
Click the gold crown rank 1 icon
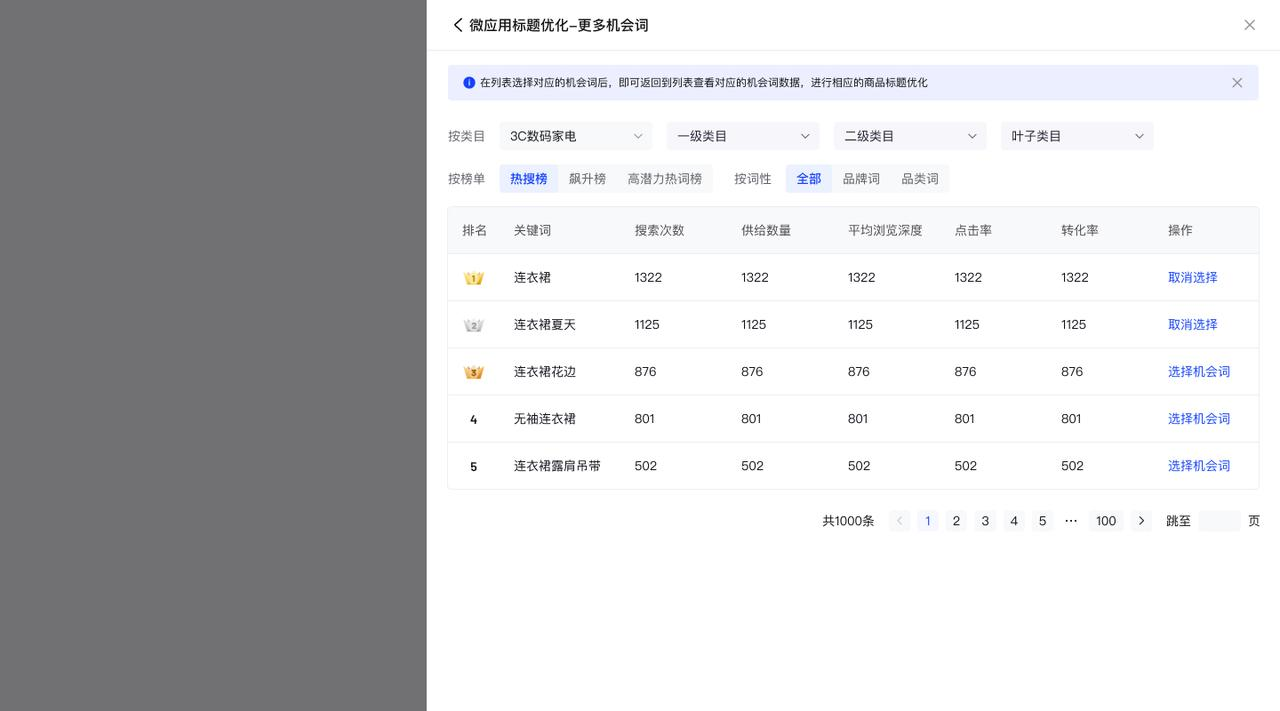[474, 278]
